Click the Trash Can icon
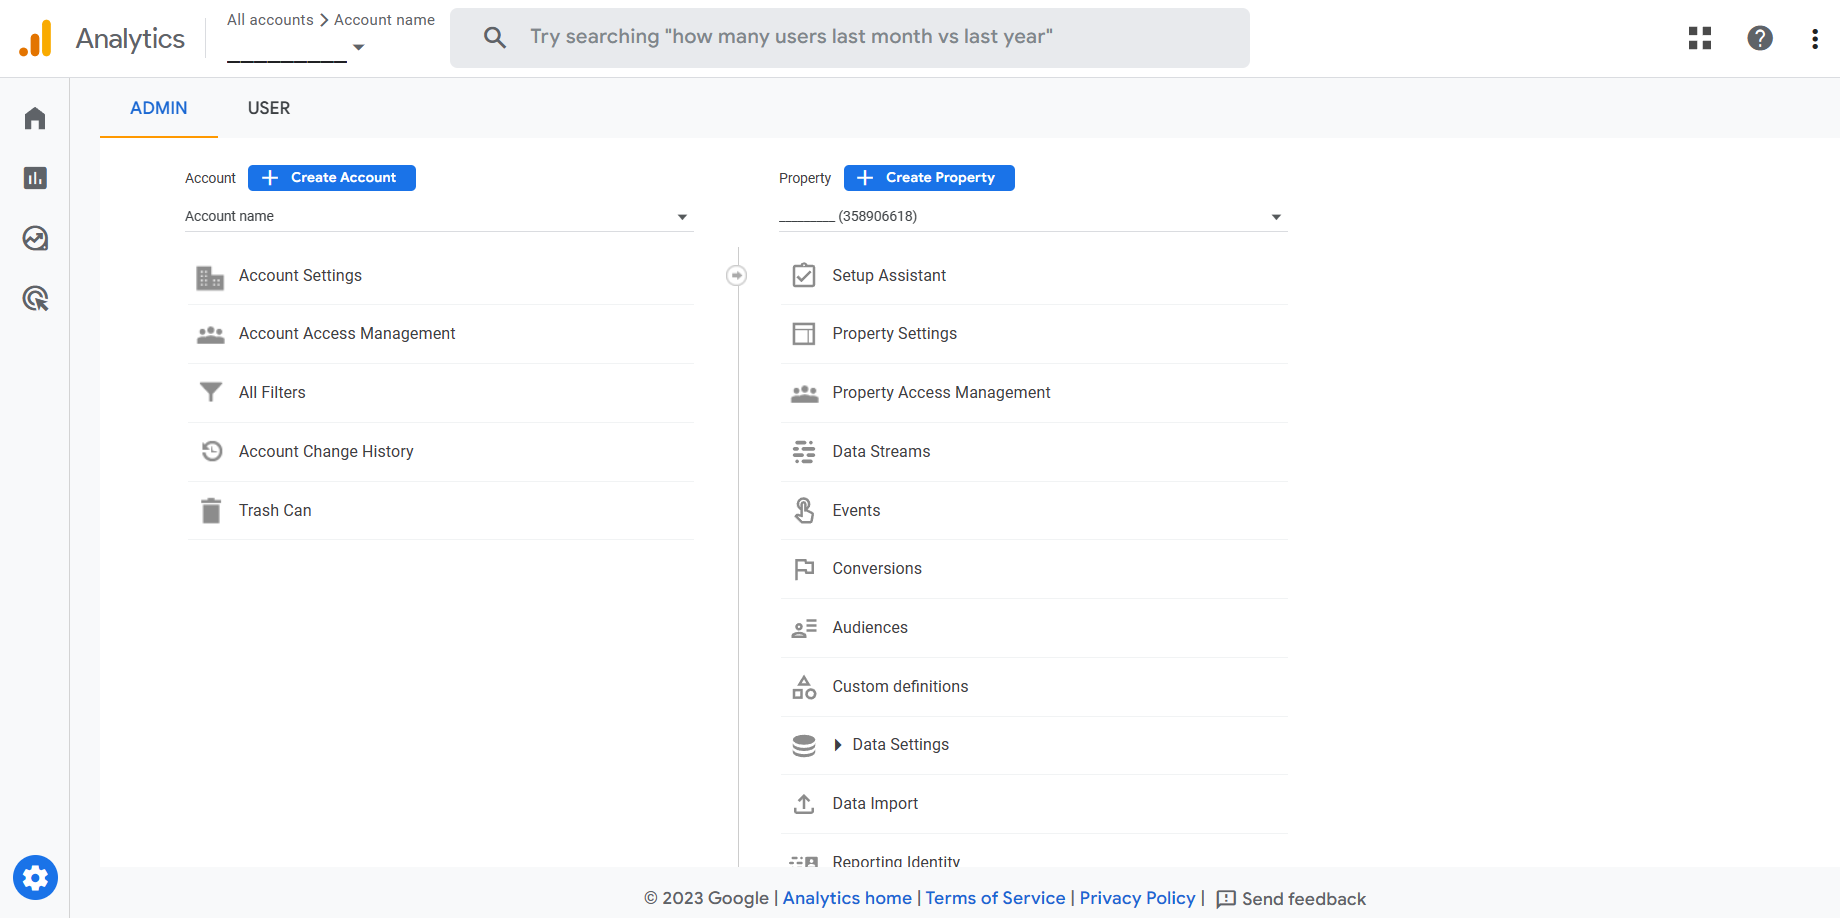1840x918 pixels. [211, 511]
